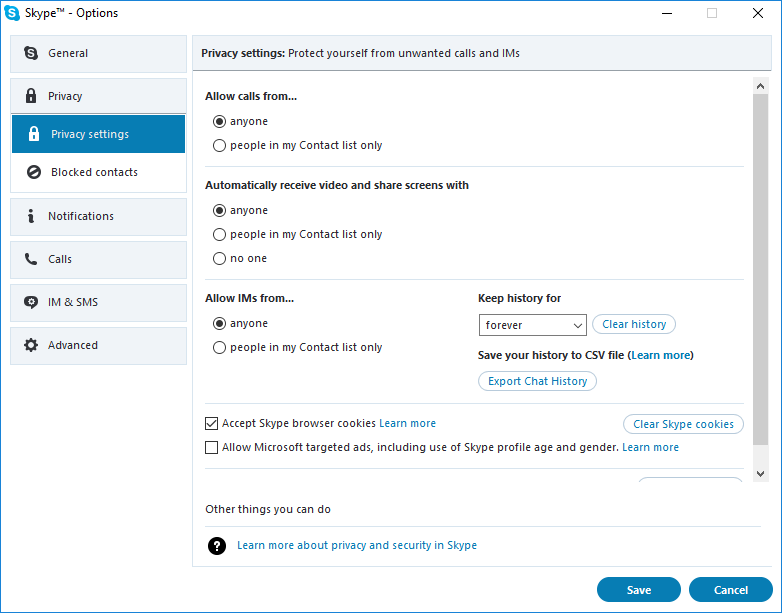Open Learn more link for browser cookies

[x=407, y=423]
